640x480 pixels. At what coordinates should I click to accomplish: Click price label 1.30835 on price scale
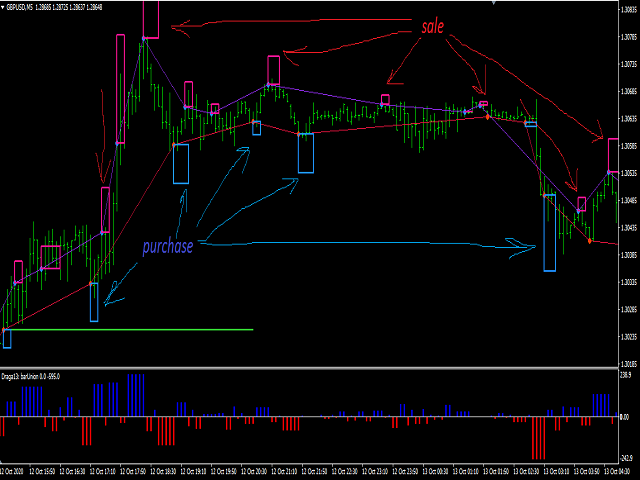click(629, 10)
